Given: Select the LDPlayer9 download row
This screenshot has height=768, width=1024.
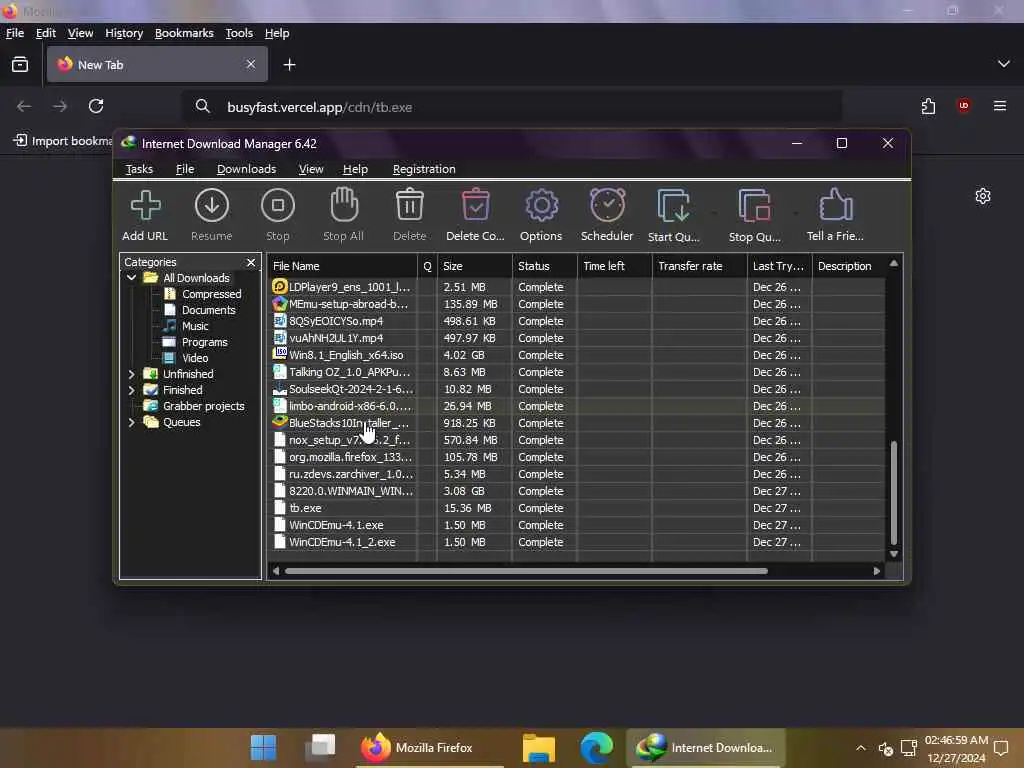Looking at the screenshot, I should [577, 287].
